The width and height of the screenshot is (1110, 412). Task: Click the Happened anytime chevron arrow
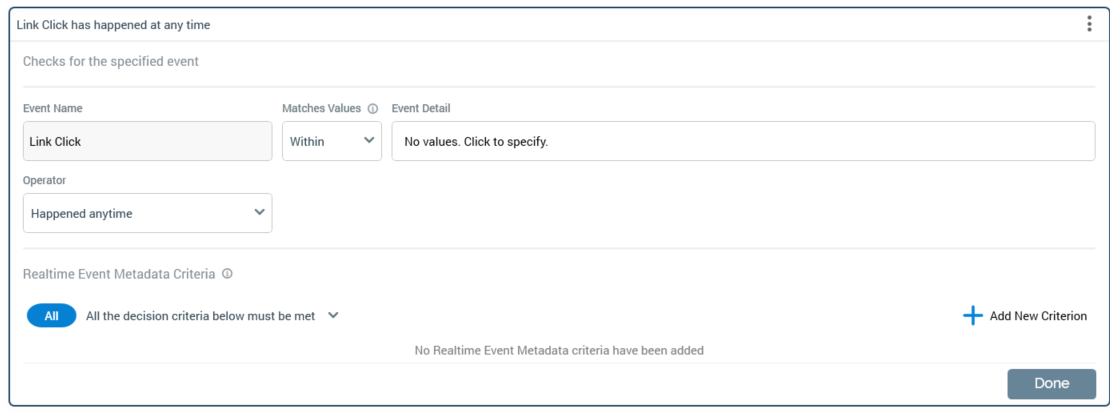click(260, 212)
